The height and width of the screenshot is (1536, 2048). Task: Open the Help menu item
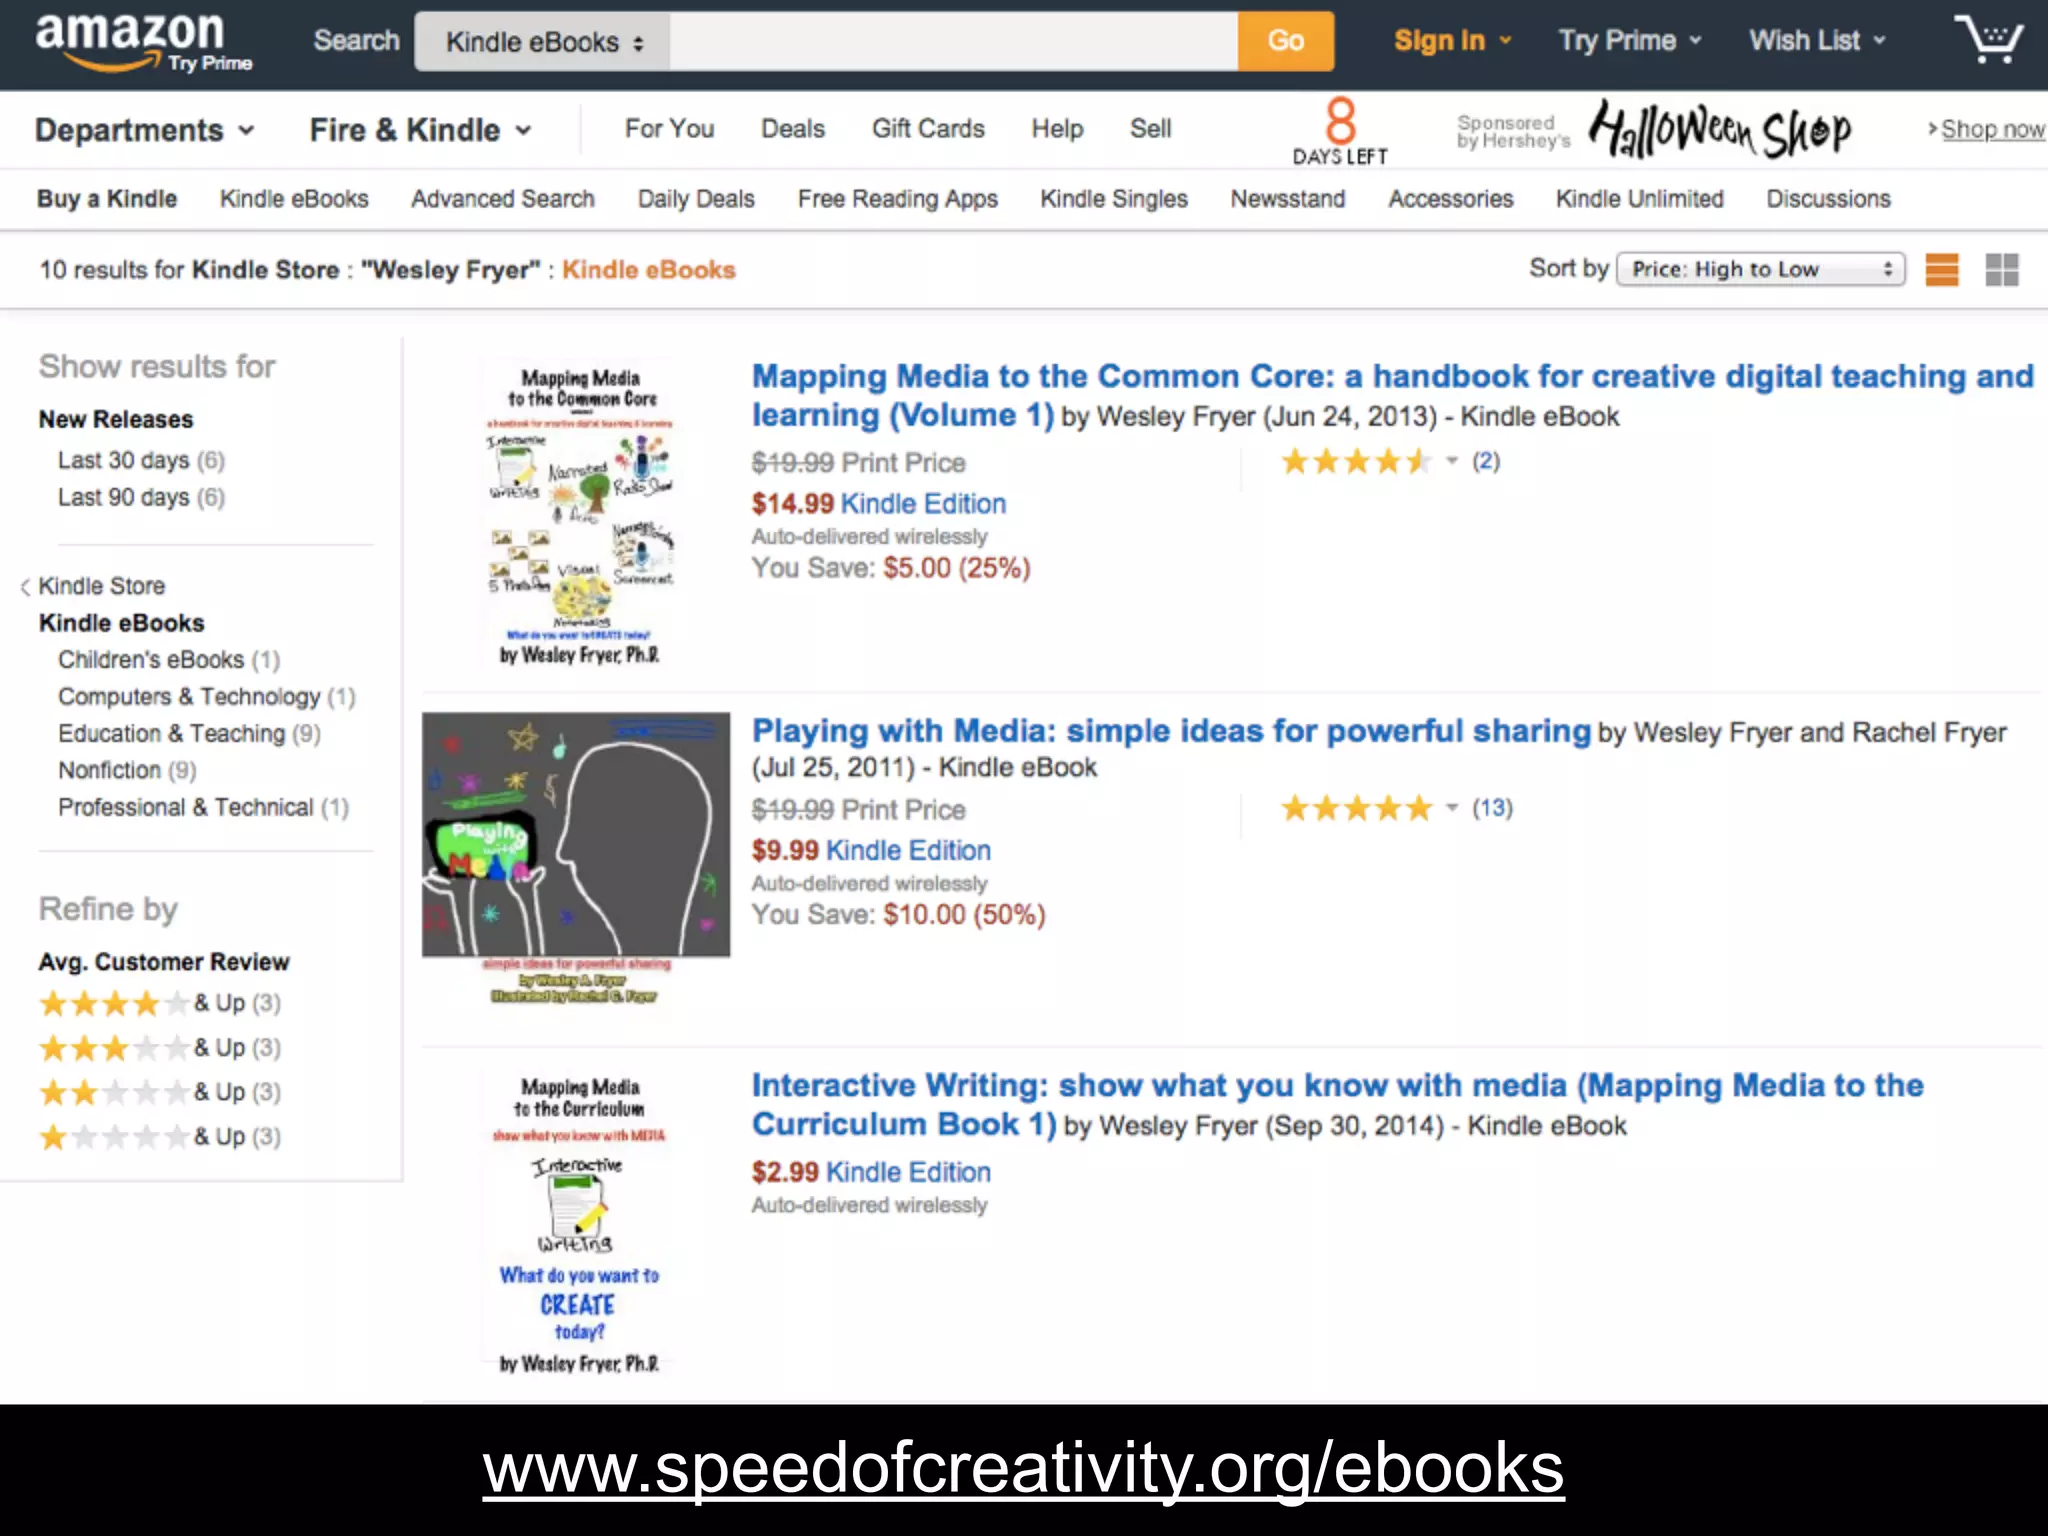[x=1057, y=129]
